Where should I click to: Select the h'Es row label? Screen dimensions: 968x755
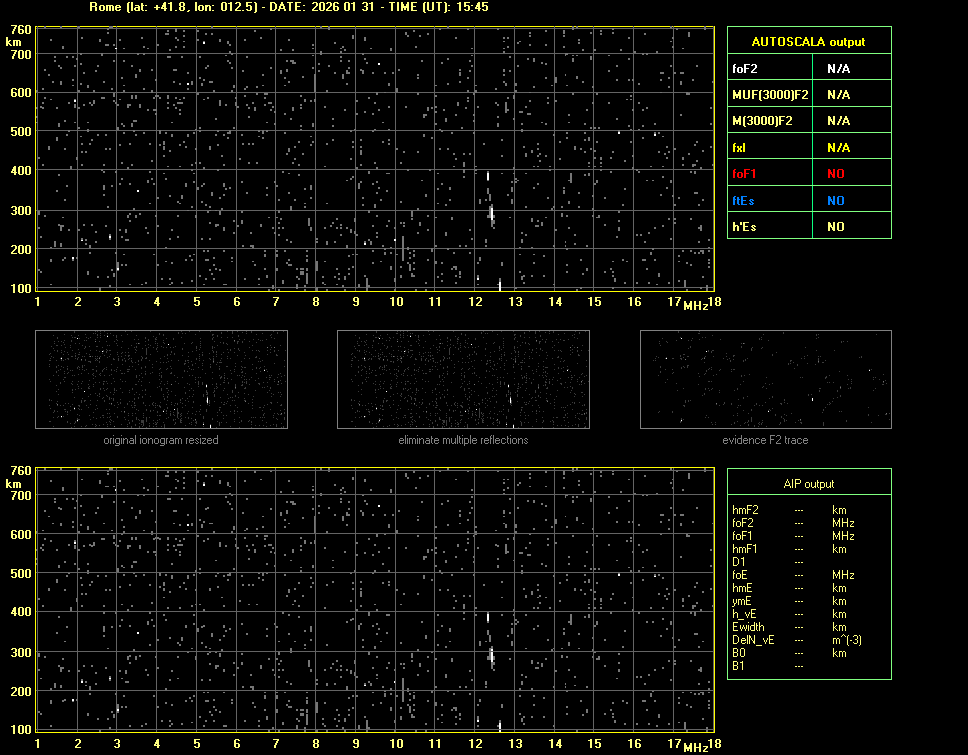744,227
